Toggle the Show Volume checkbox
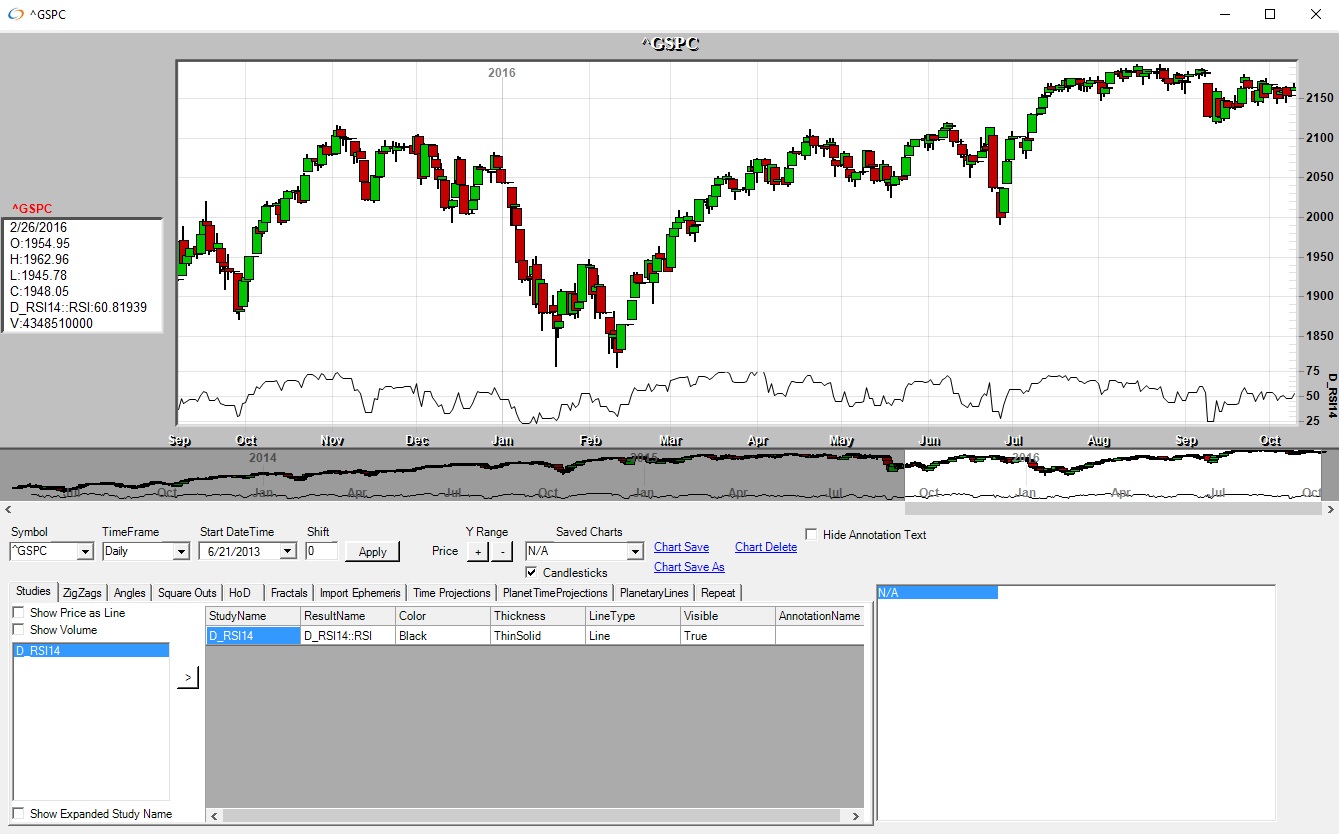Image resolution: width=1339 pixels, height=834 pixels. point(18,630)
